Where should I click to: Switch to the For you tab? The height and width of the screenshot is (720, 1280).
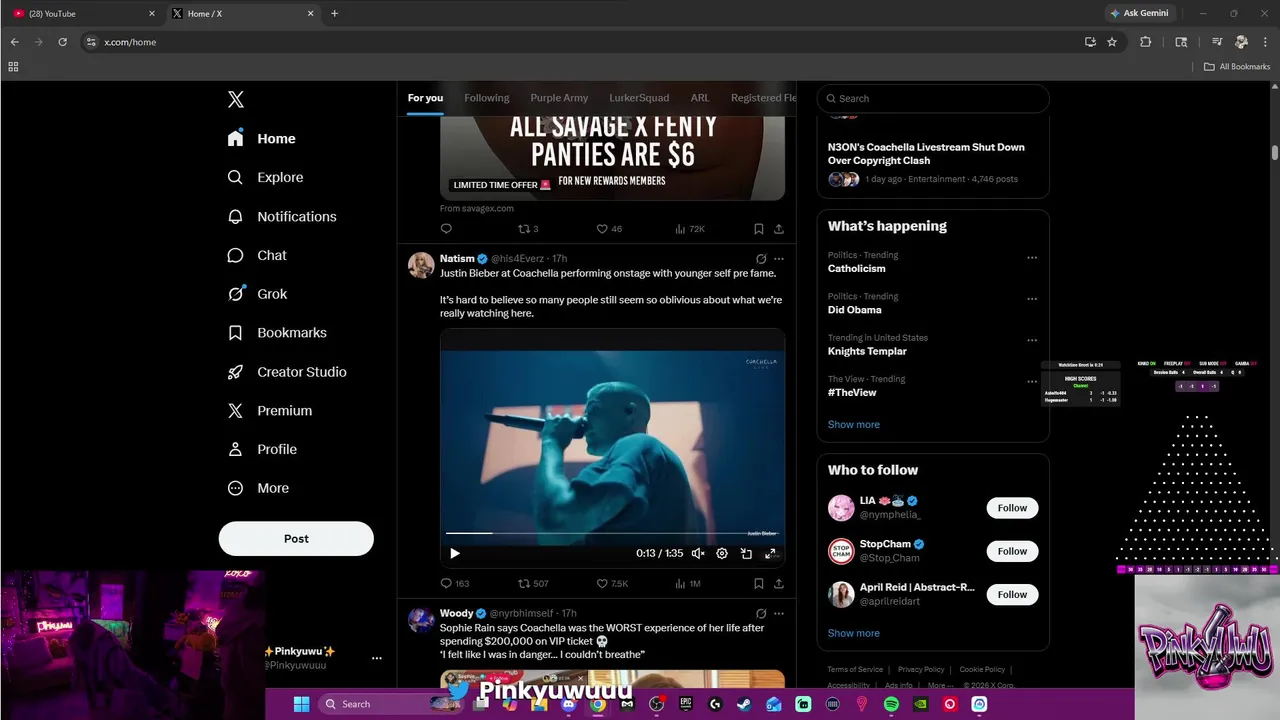pos(425,98)
